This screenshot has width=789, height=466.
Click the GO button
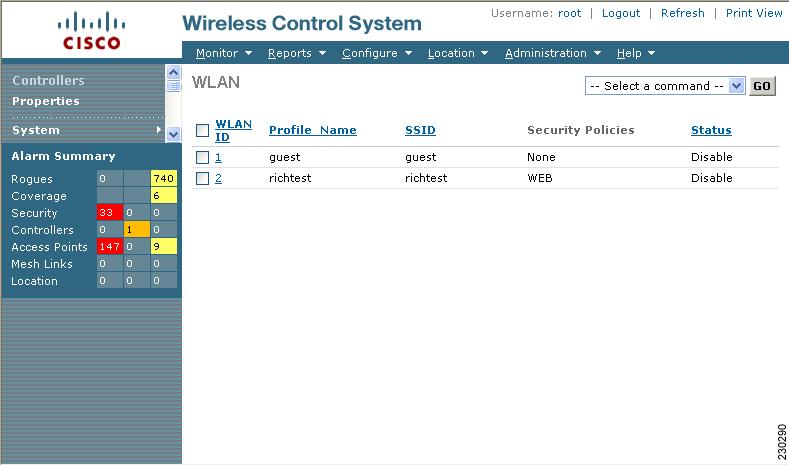(762, 86)
